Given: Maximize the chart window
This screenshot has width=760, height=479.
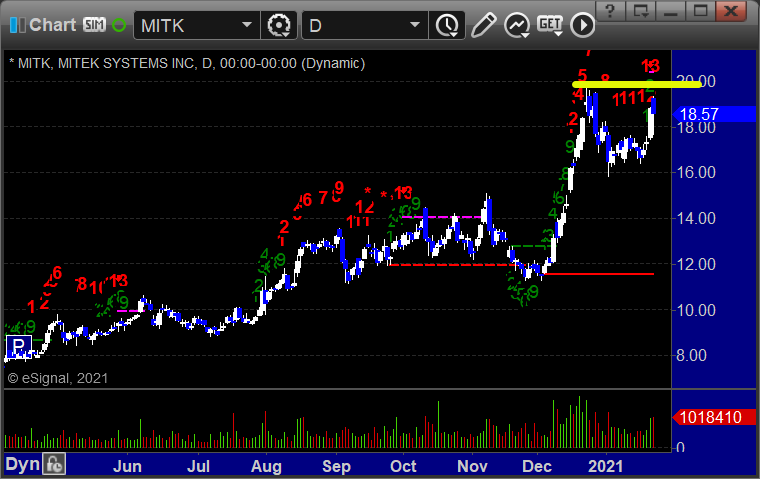Looking at the screenshot, I should click(x=700, y=11).
